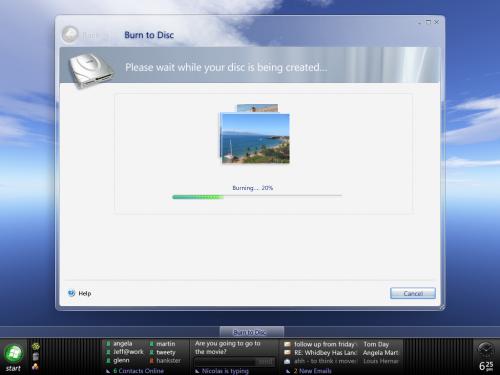
Task: Expand the 2 New Emails section arrow
Action: [288, 371]
